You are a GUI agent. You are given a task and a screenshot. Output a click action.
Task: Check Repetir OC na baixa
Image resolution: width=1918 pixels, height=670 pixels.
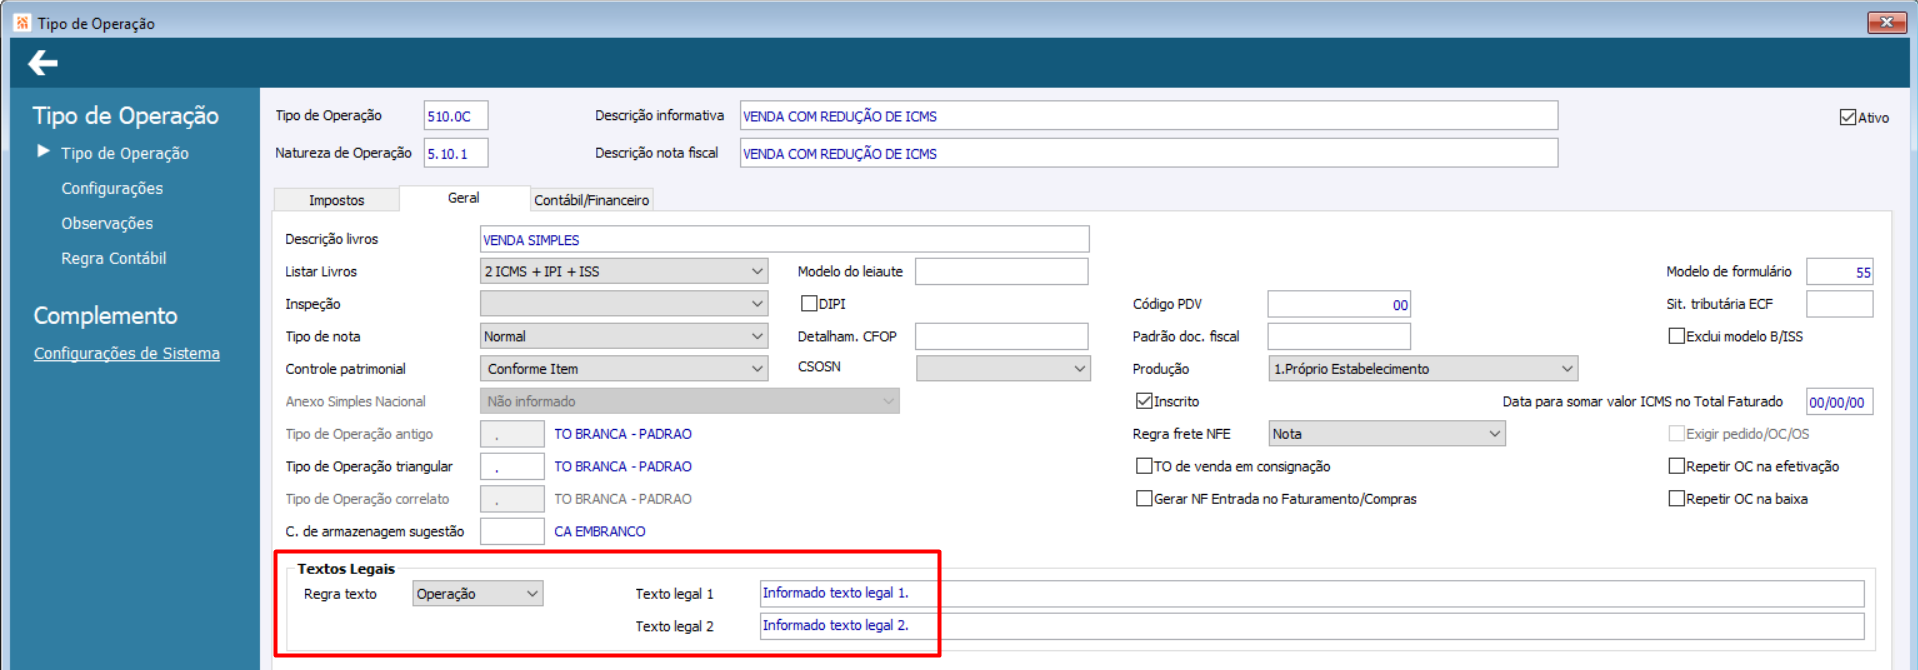[x=1676, y=498]
